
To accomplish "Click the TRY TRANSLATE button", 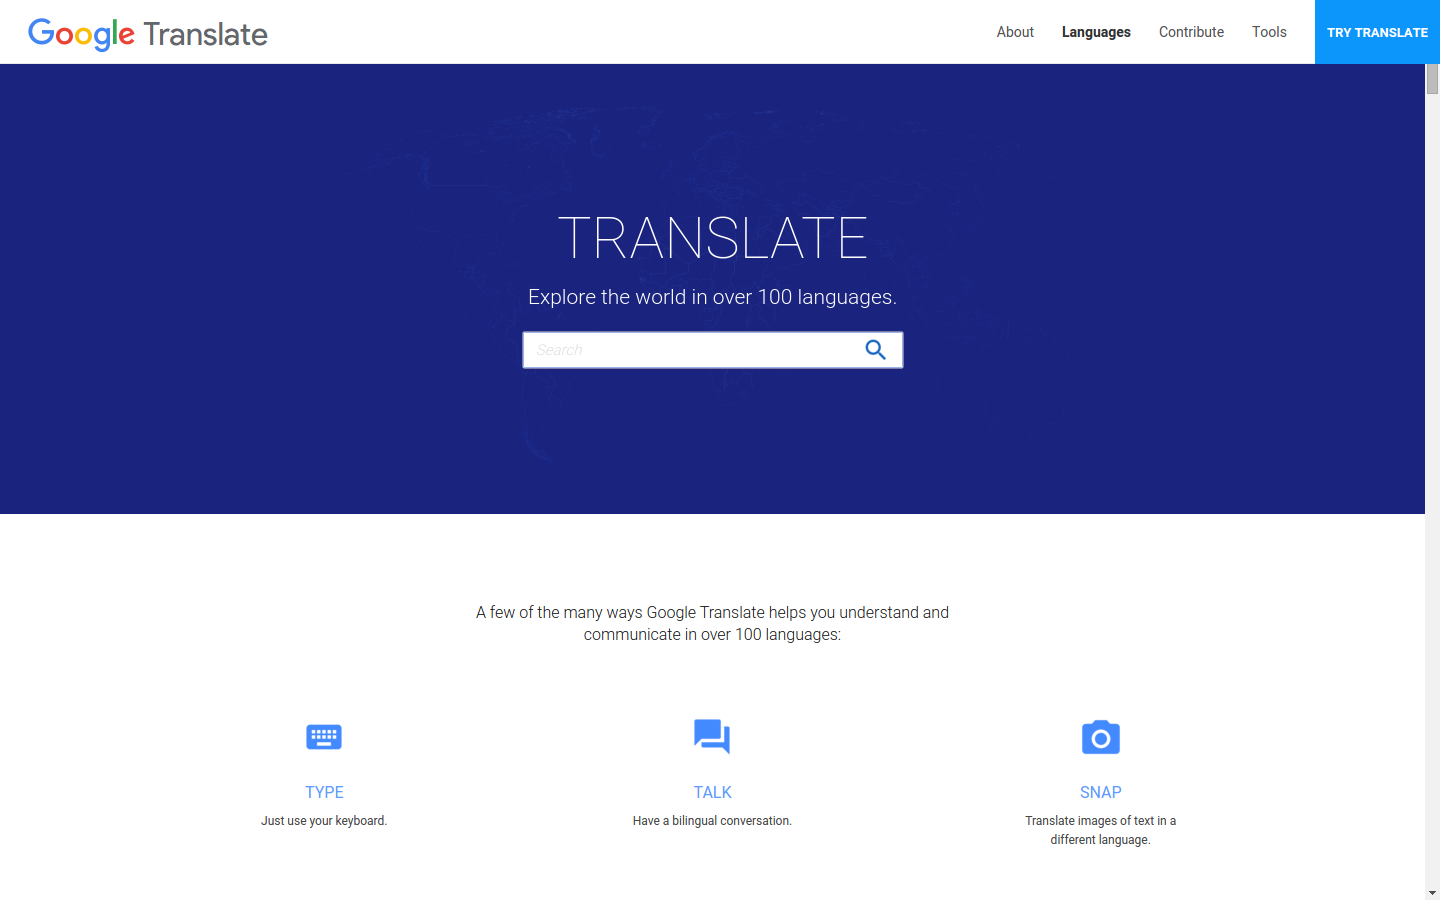I will 1377,32.
